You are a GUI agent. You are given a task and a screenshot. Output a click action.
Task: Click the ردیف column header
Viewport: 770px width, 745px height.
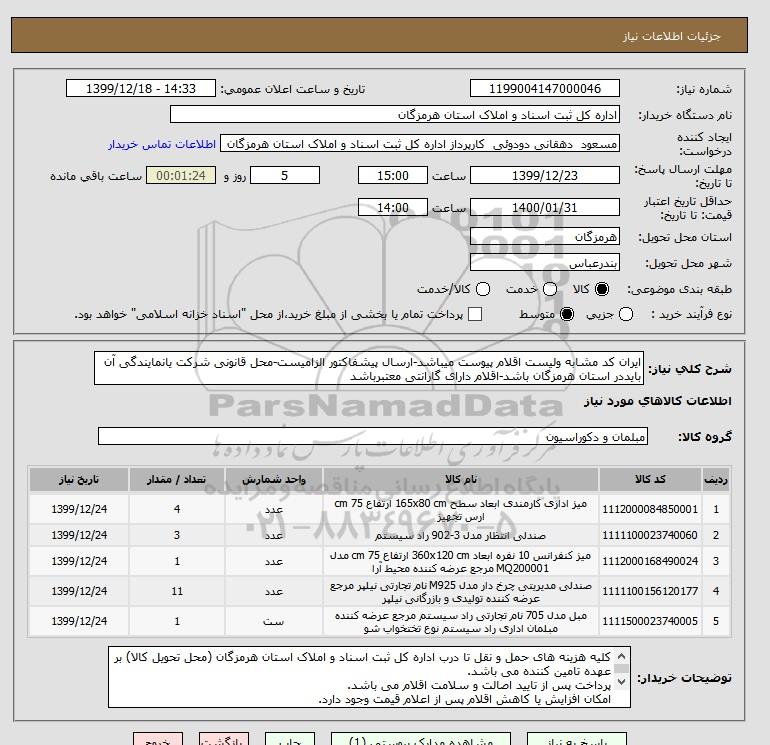(716, 479)
